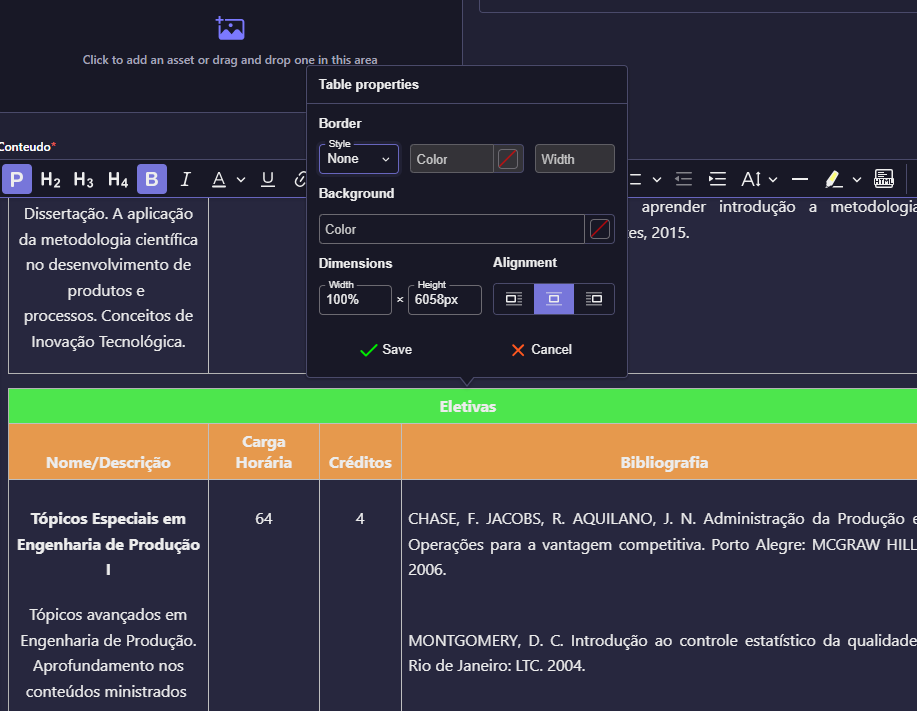Click the cell with value 64
Image resolution: width=917 pixels, height=711 pixels.
[x=264, y=519]
